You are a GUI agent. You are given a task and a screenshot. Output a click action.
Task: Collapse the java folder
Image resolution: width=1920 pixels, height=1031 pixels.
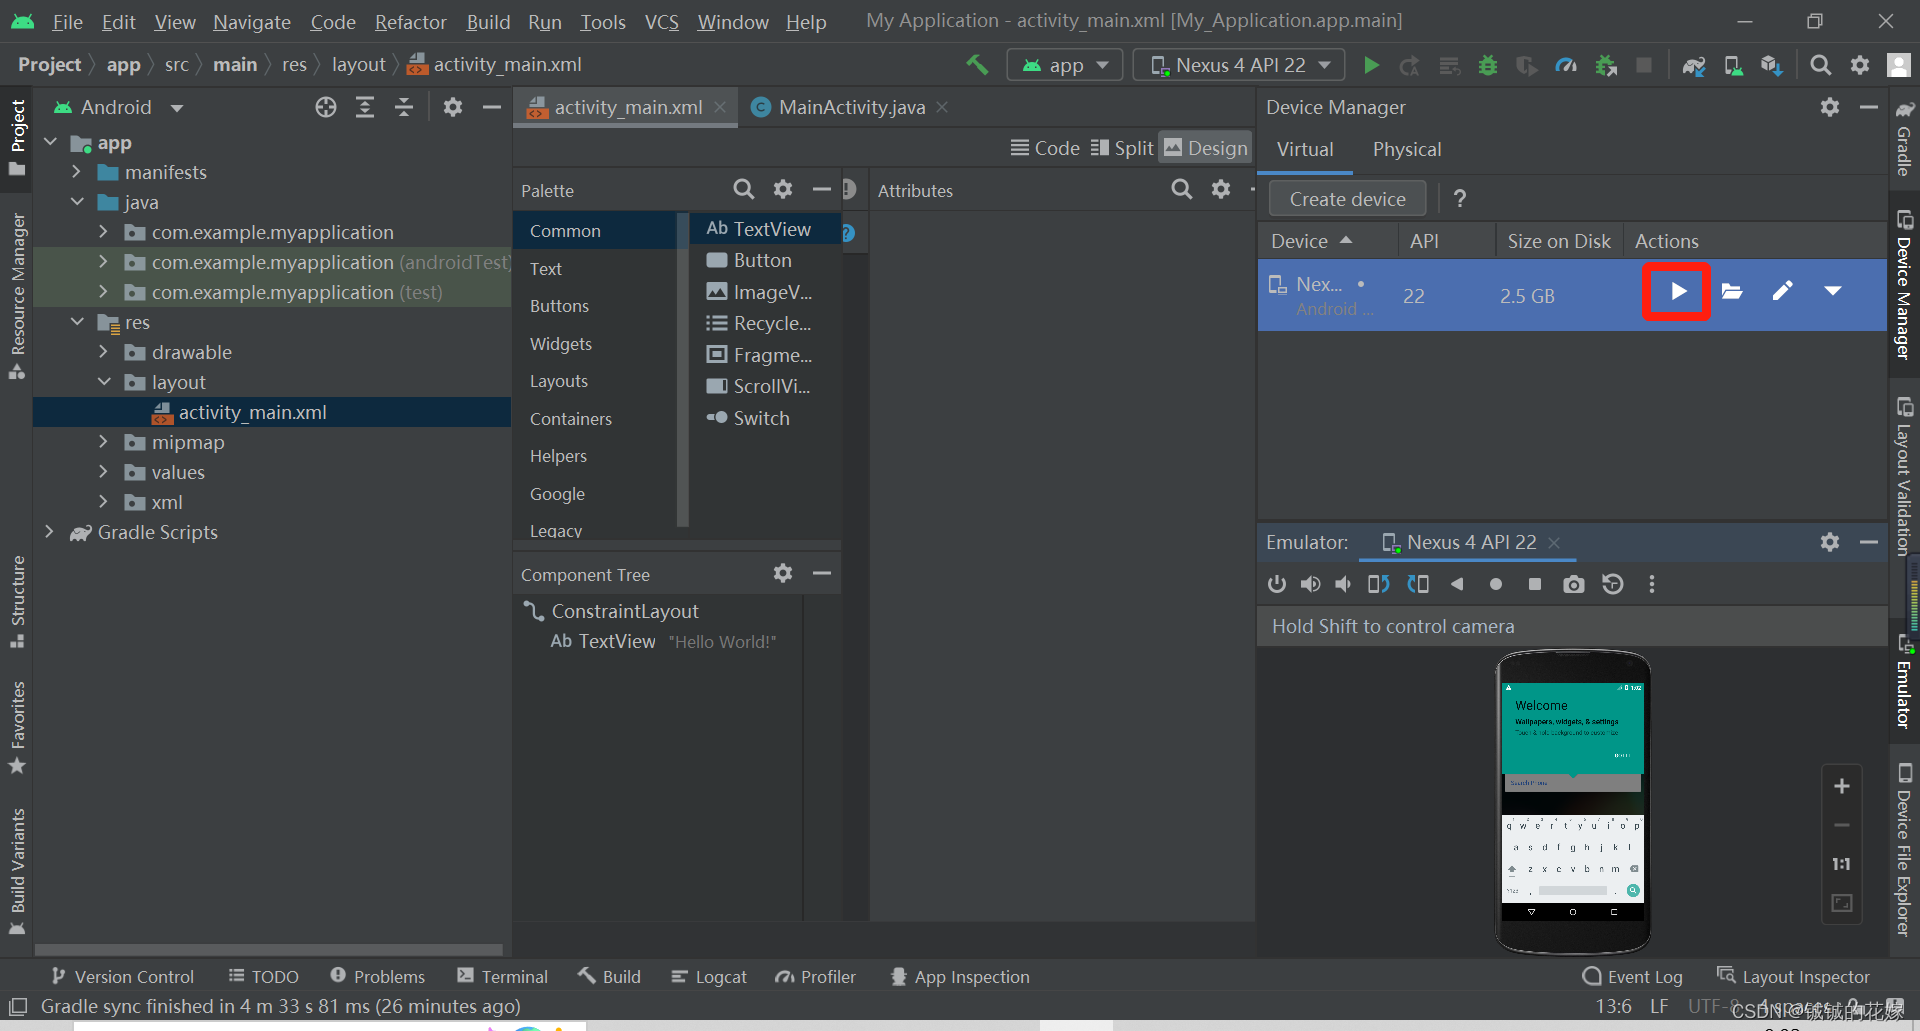77,202
